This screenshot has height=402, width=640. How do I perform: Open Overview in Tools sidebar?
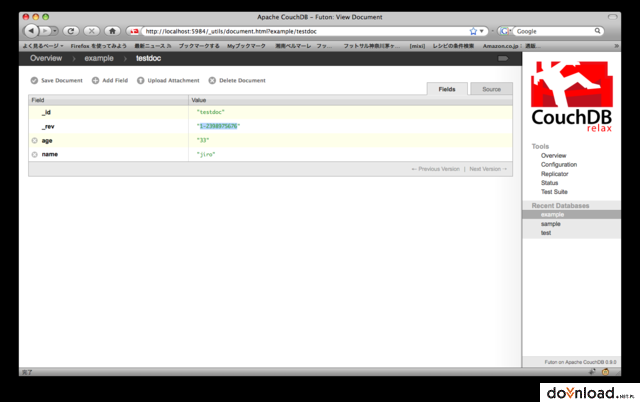[553, 155]
